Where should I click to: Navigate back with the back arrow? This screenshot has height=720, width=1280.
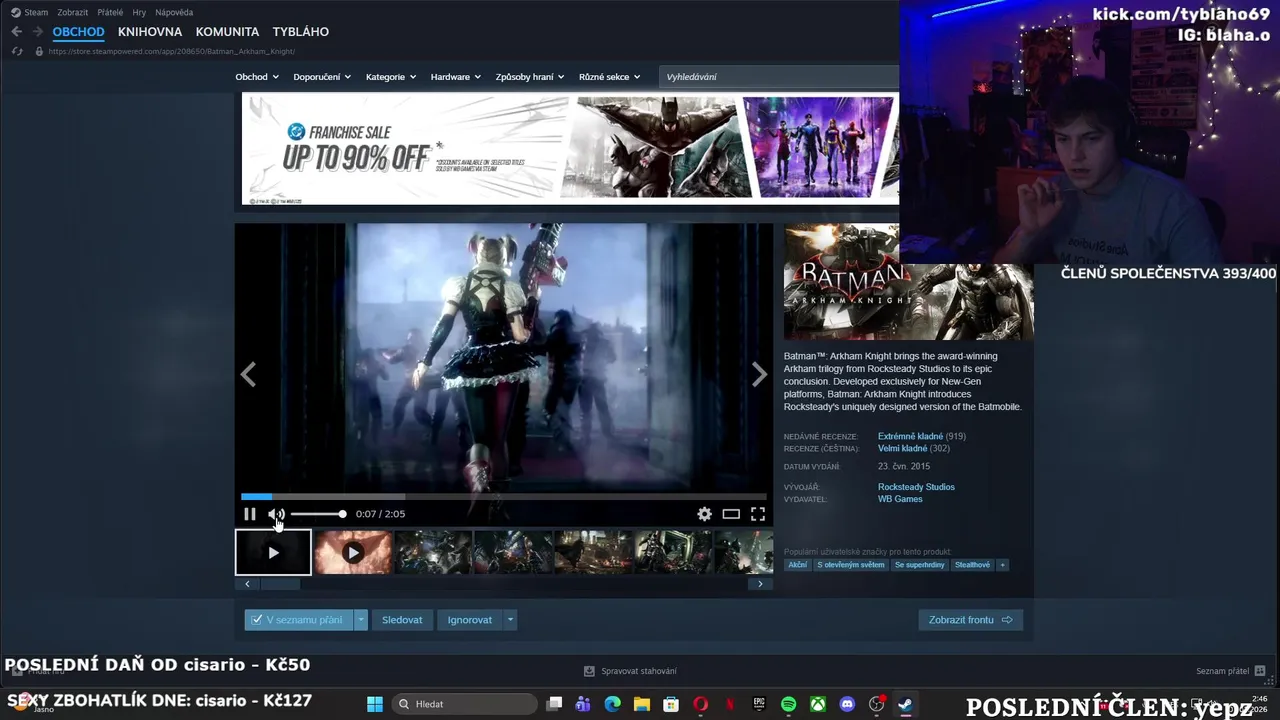[x=16, y=32]
